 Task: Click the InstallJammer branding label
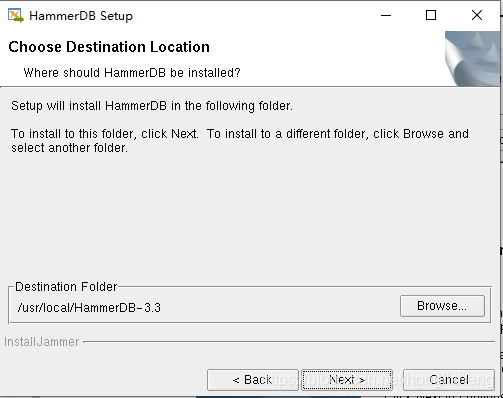(41, 342)
